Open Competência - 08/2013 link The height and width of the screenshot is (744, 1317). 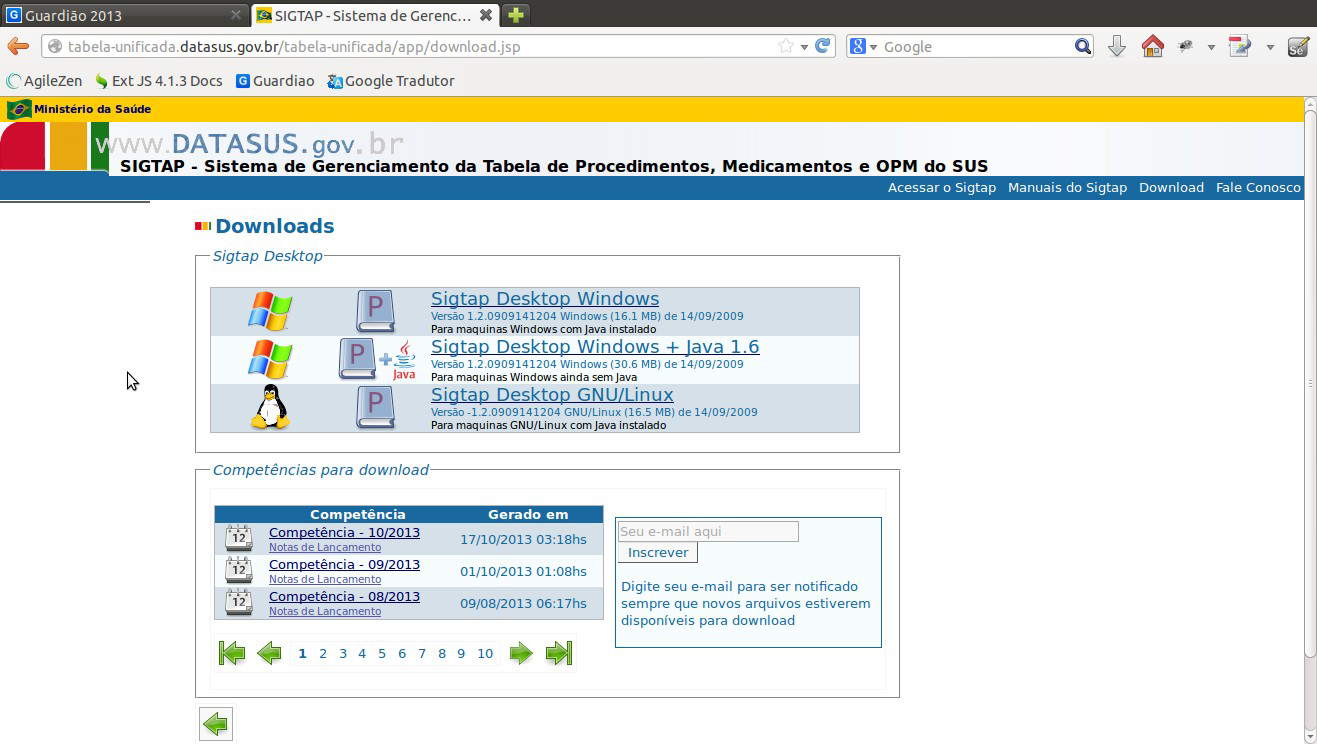(x=344, y=597)
